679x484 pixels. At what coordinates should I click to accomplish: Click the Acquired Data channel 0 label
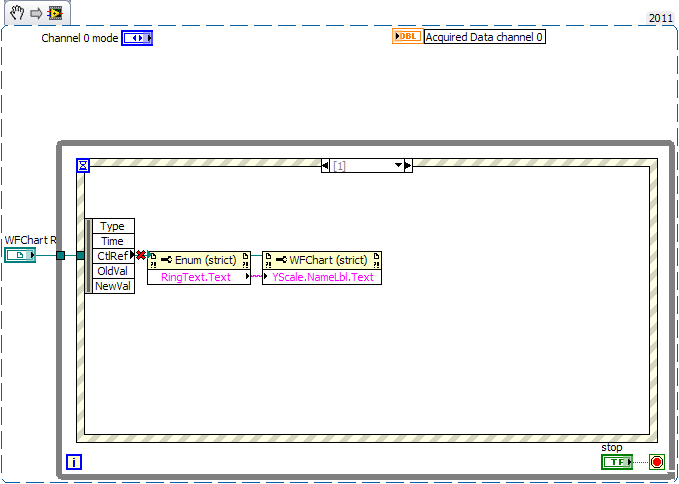pyautogui.click(x=485, y=37)
